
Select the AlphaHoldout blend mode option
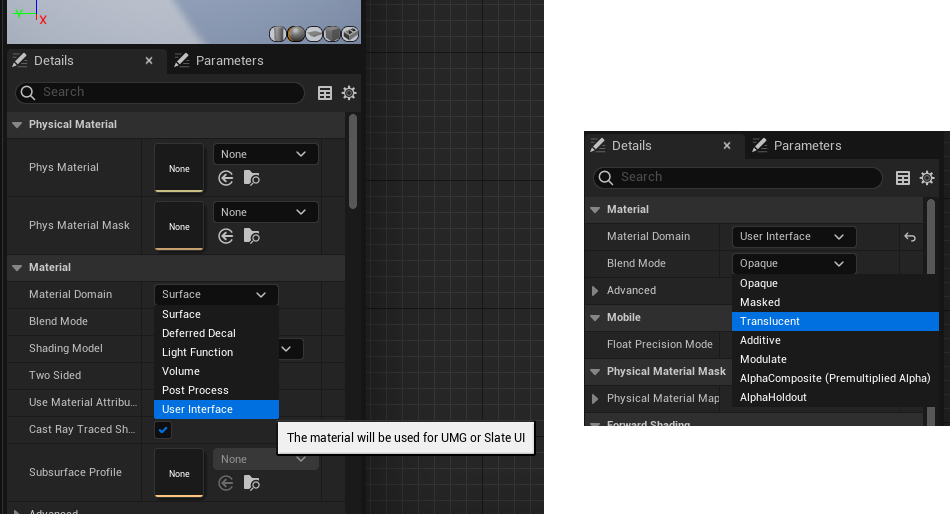pos(773,397)
